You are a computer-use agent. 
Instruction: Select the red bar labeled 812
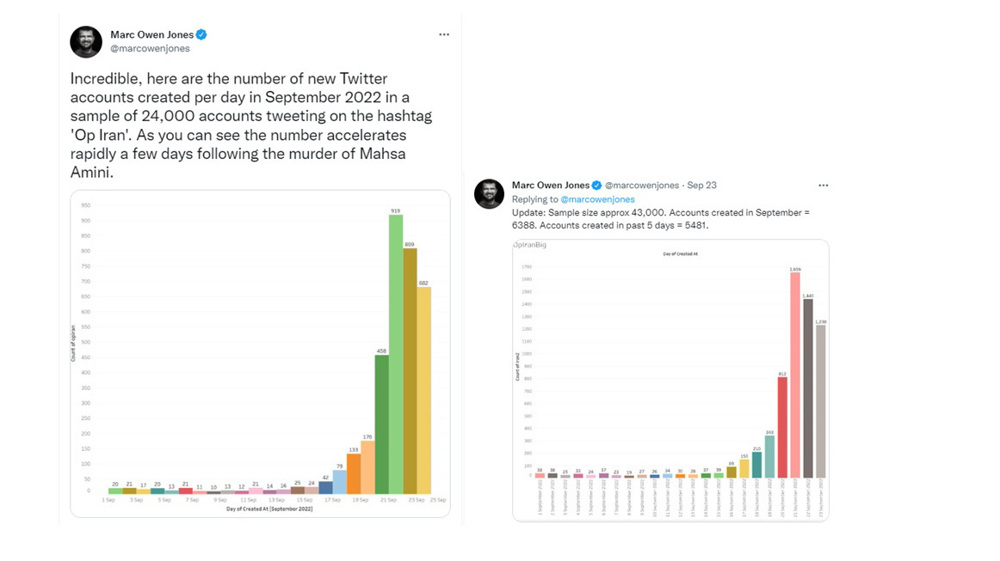[783, 428]
